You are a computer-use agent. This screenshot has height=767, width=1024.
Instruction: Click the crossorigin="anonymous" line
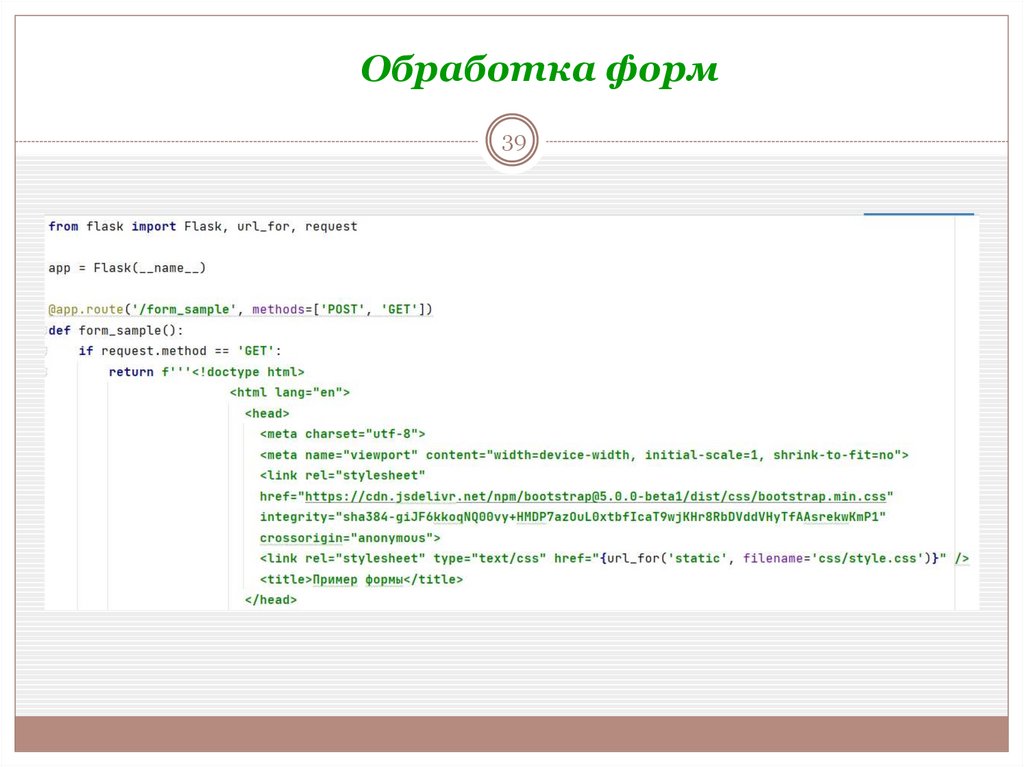[x=350, y=538]
